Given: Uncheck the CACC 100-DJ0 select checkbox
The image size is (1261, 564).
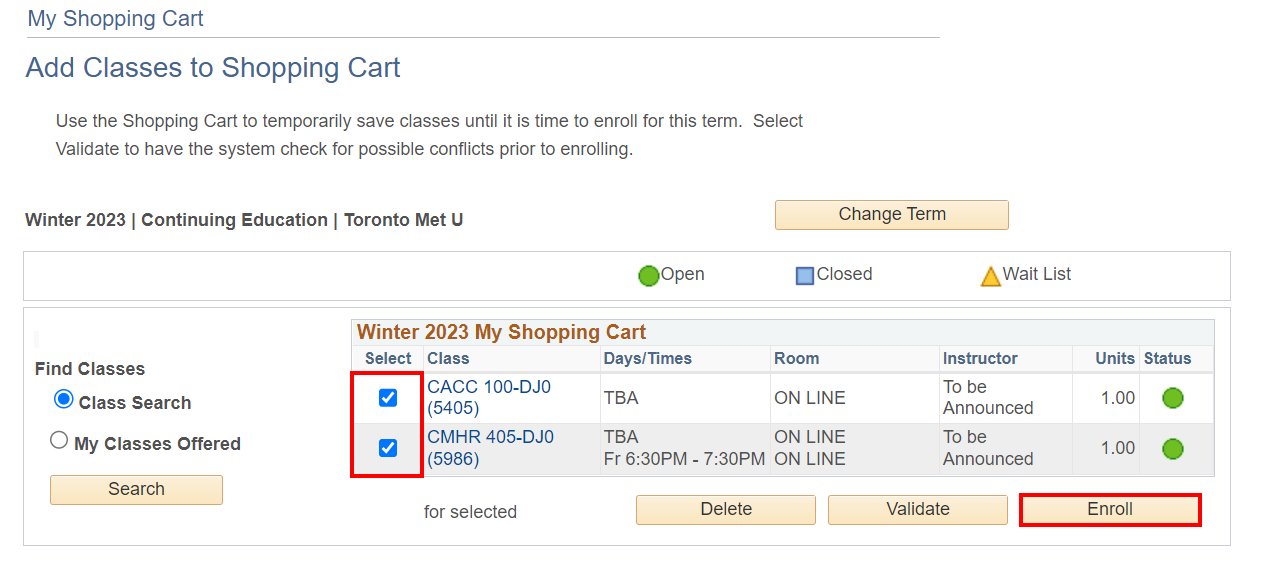Looking at the screenshot, I should 388,398.
